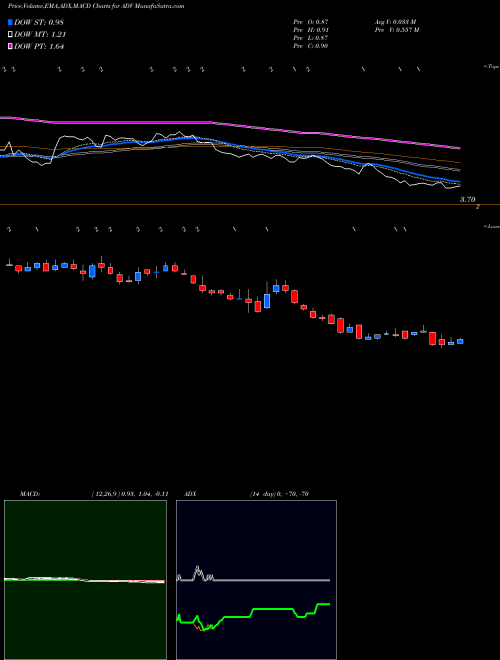Click the 'Pre H: 0.91' high value
The image size is (500, 660).
tap(311, 30)
